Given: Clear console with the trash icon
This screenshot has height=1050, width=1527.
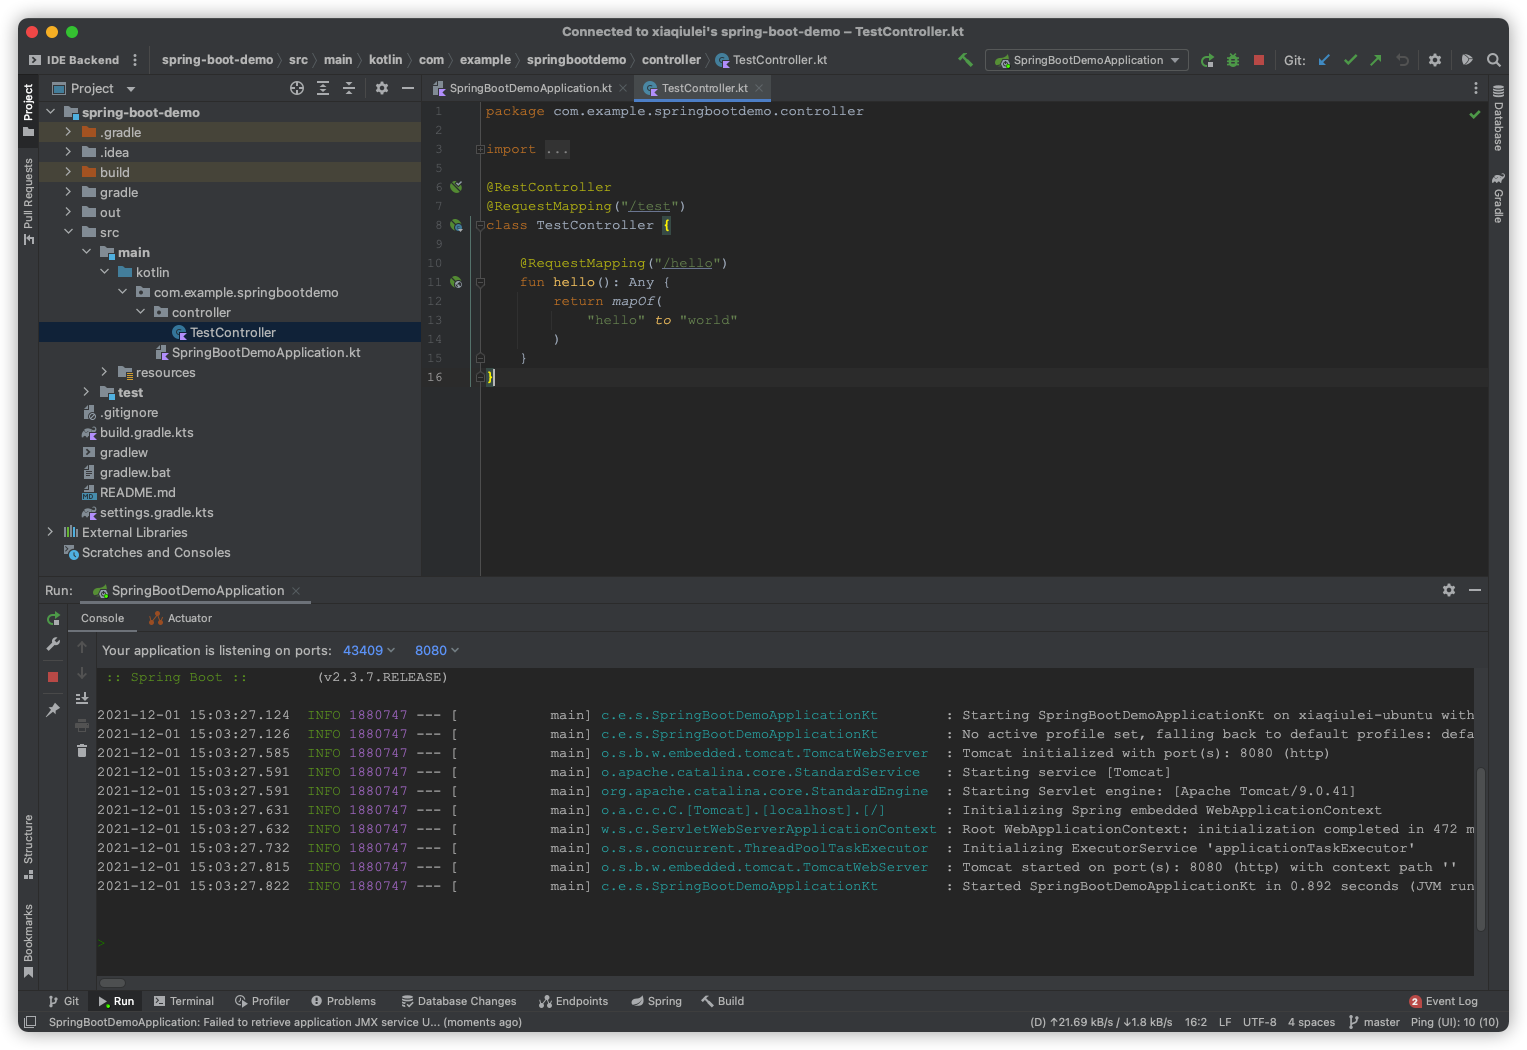Looking at the screenshot, I should pos(82,750).
